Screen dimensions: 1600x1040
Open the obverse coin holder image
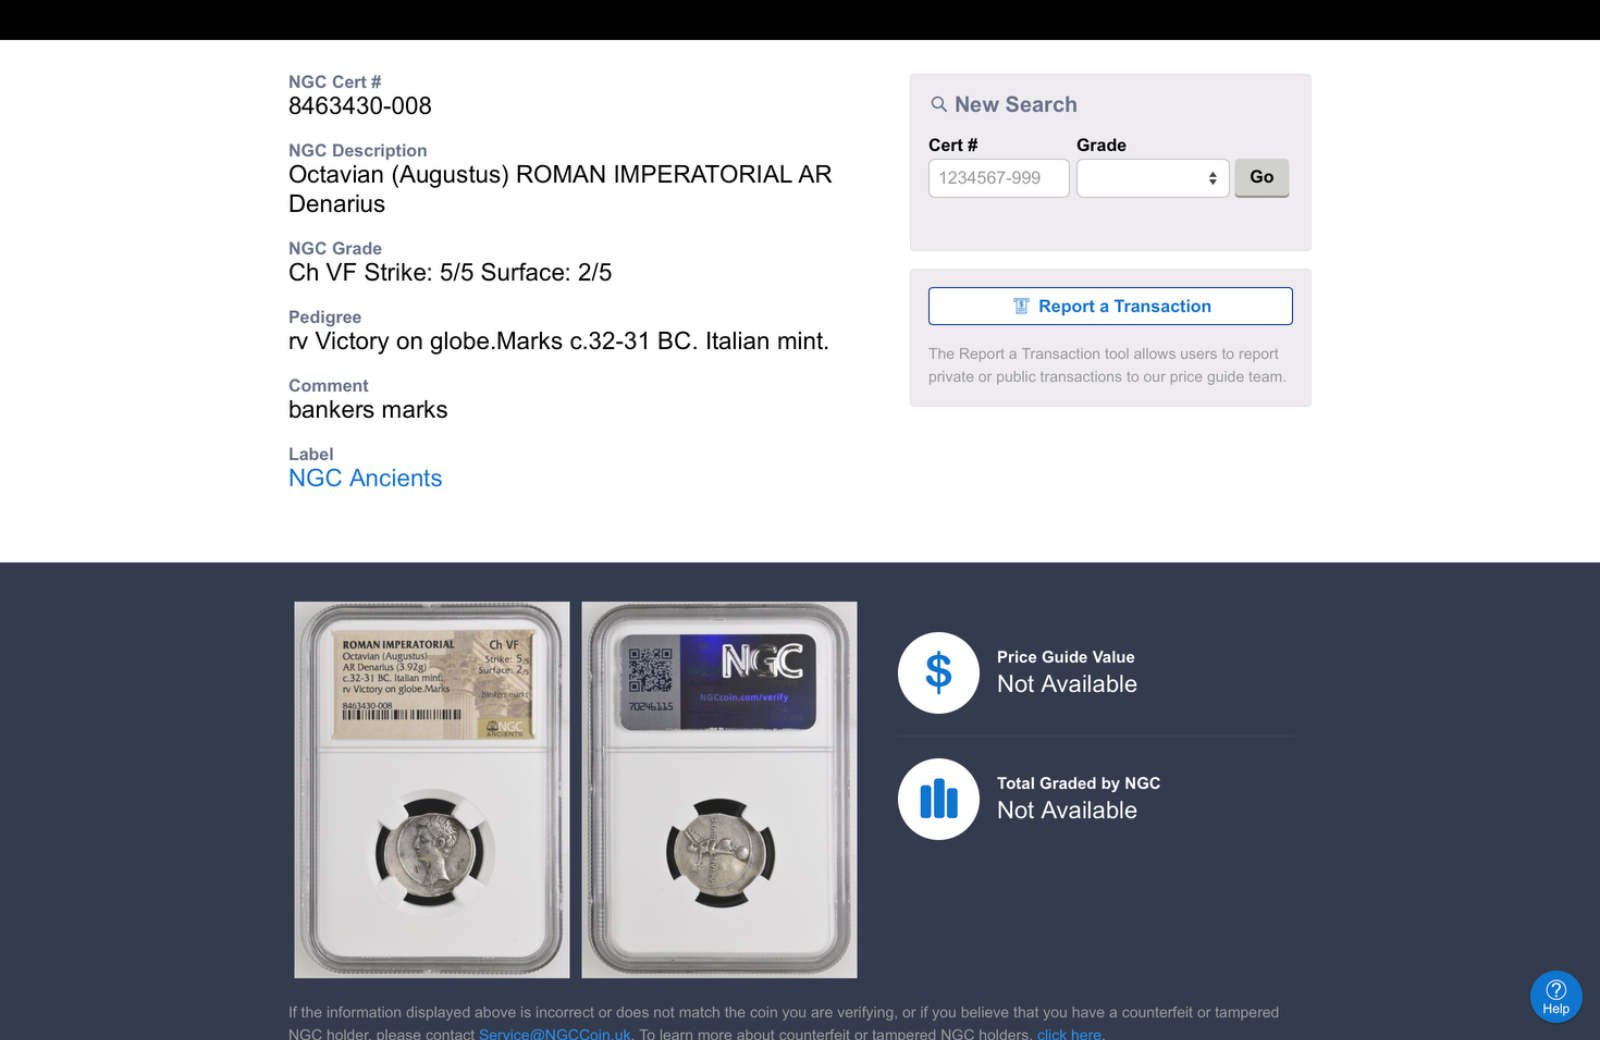432,790
